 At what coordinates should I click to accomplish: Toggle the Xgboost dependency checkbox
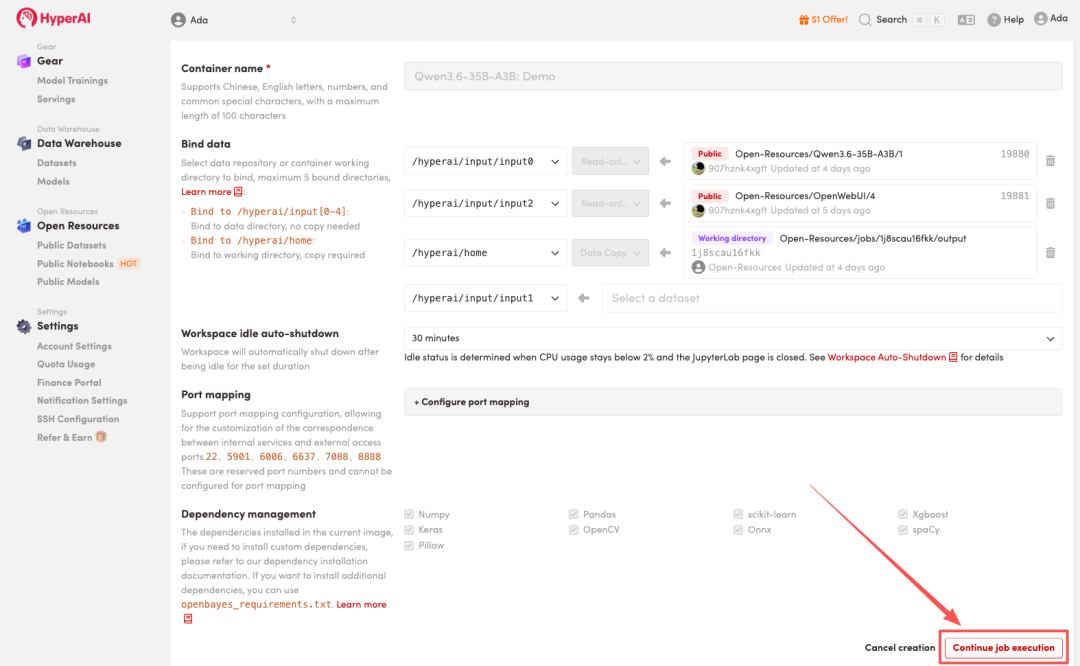pos(903,514)
